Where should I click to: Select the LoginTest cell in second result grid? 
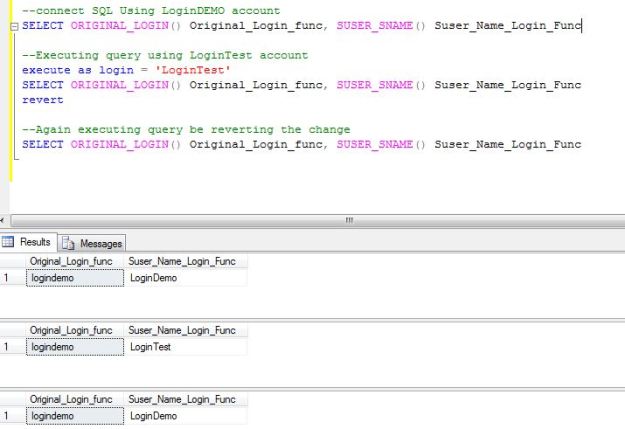(x=150, y=347)
